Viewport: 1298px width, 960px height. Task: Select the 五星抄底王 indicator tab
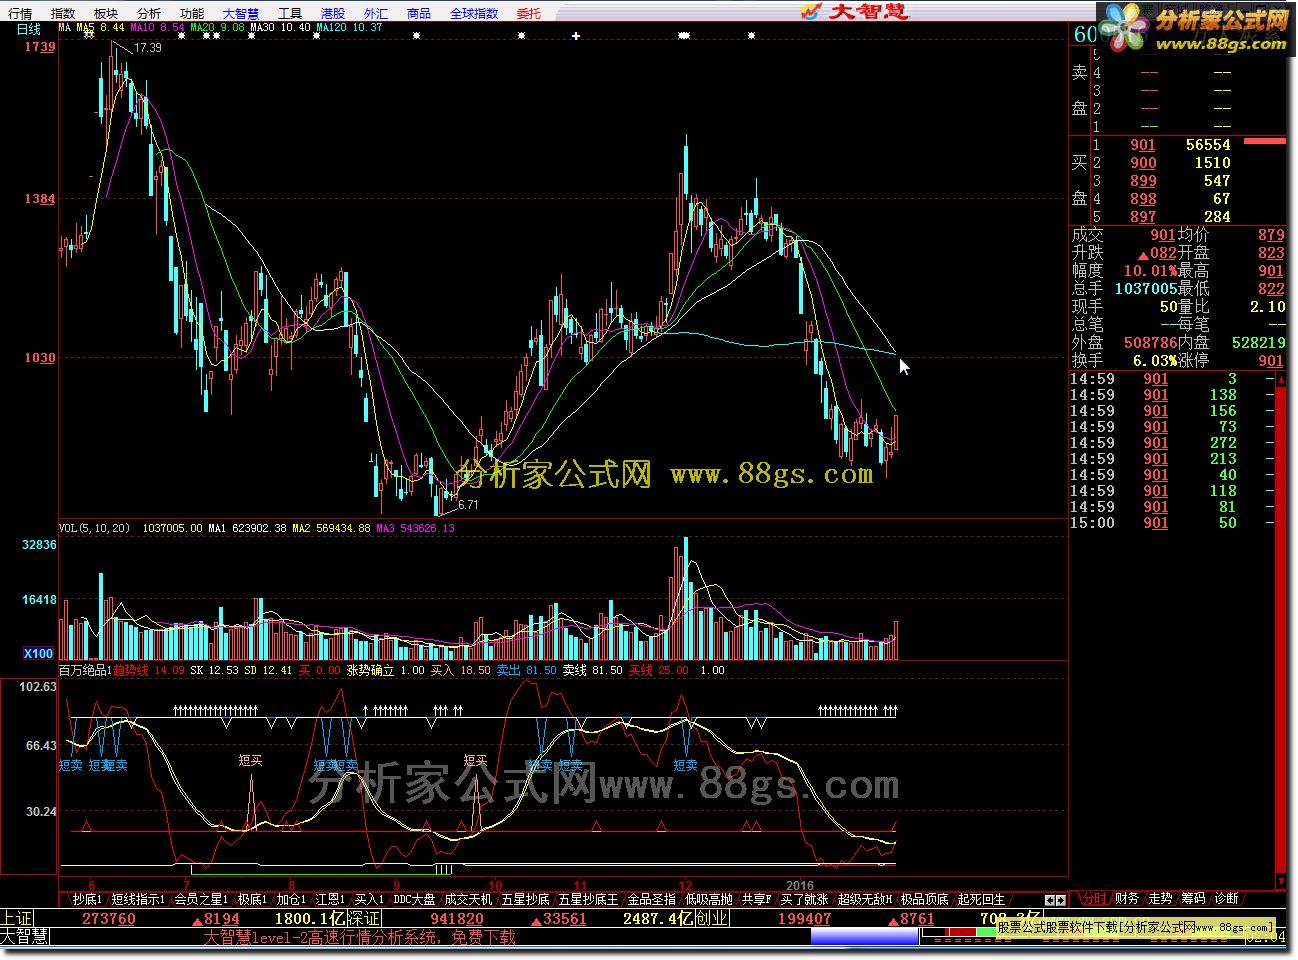(588, 899)
